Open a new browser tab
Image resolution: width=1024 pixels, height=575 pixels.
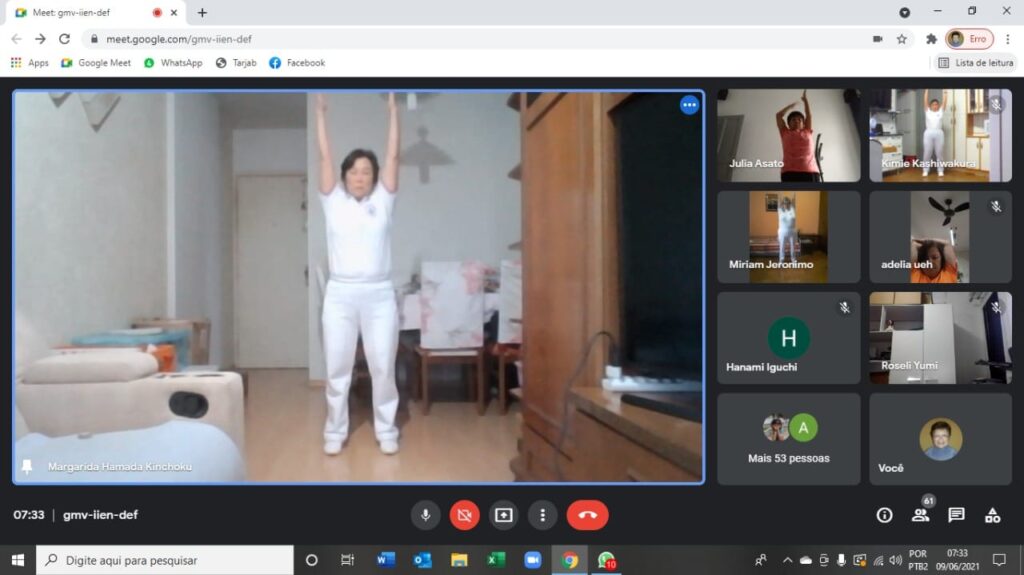tap(202, 13)
